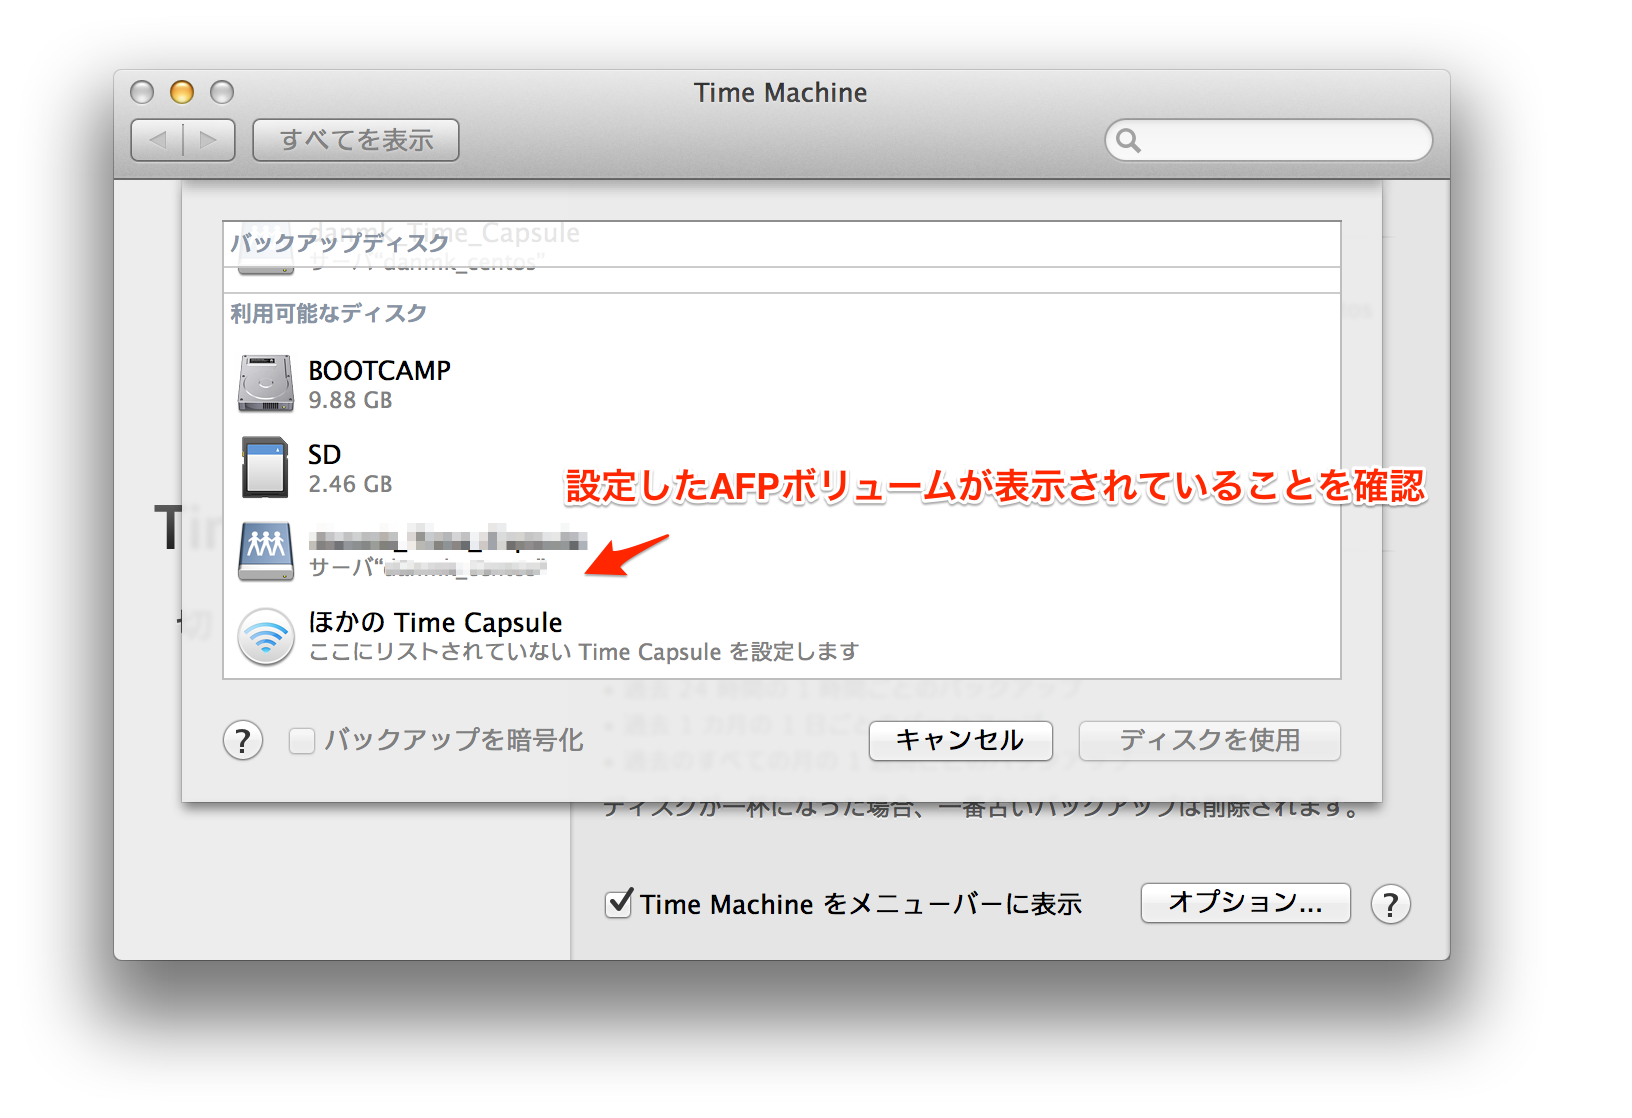The width and height of the screenshot is (1632, 1118).
Task: Go forward with the right arrow button
Action: tap(209, 140)
